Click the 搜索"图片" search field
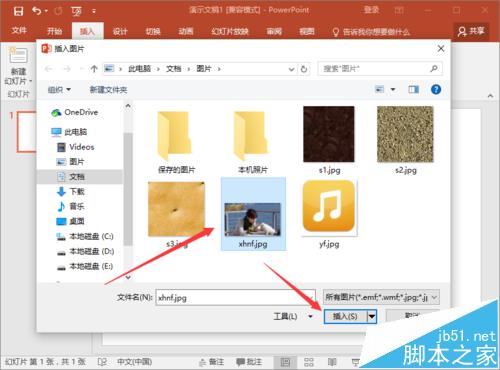 point(380,69)
